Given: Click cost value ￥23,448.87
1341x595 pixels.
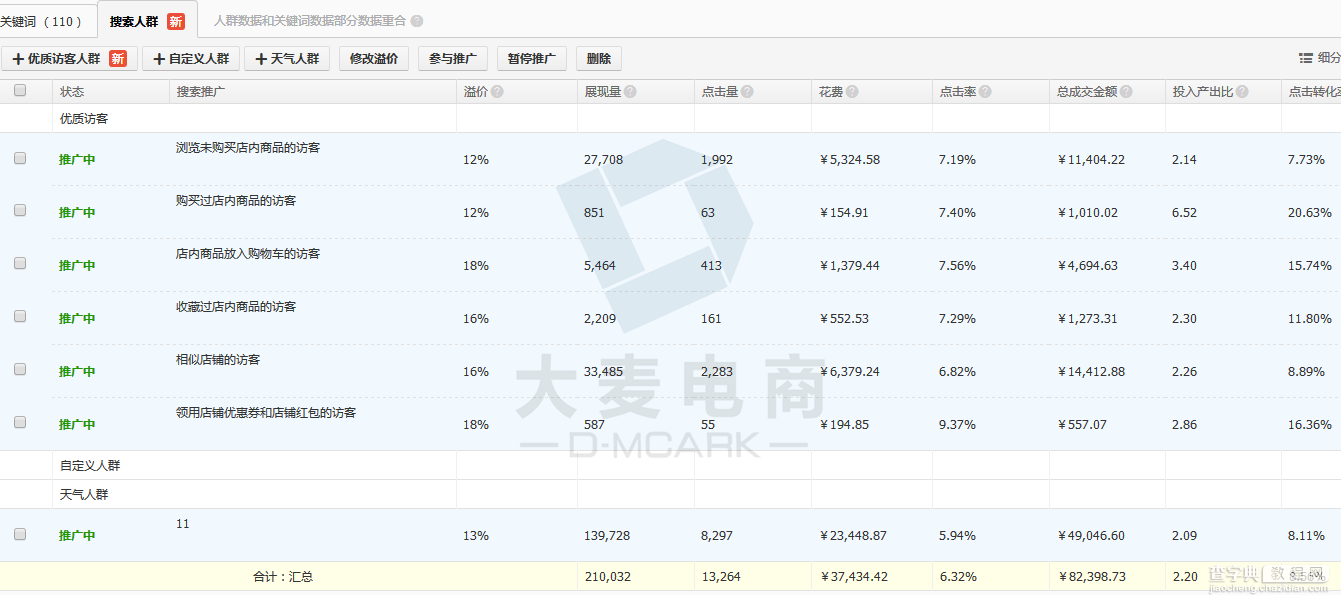Looking at the screenshot, I should pos(853,536).
